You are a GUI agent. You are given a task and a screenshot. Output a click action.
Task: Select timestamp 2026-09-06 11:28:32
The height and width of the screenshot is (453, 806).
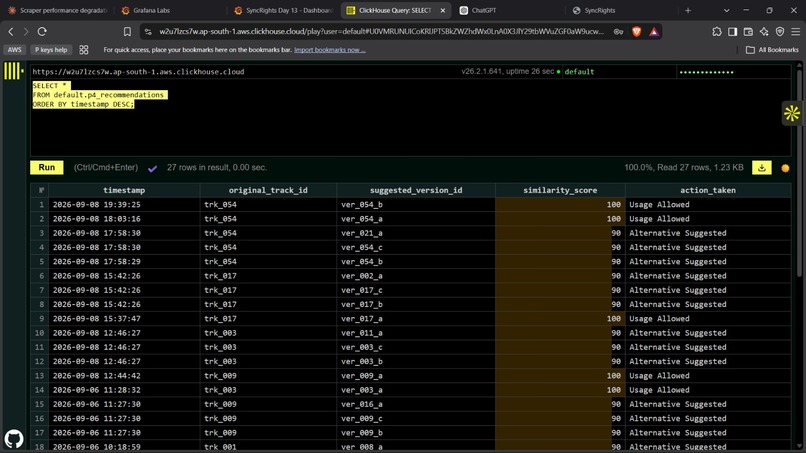click(124, 390)
